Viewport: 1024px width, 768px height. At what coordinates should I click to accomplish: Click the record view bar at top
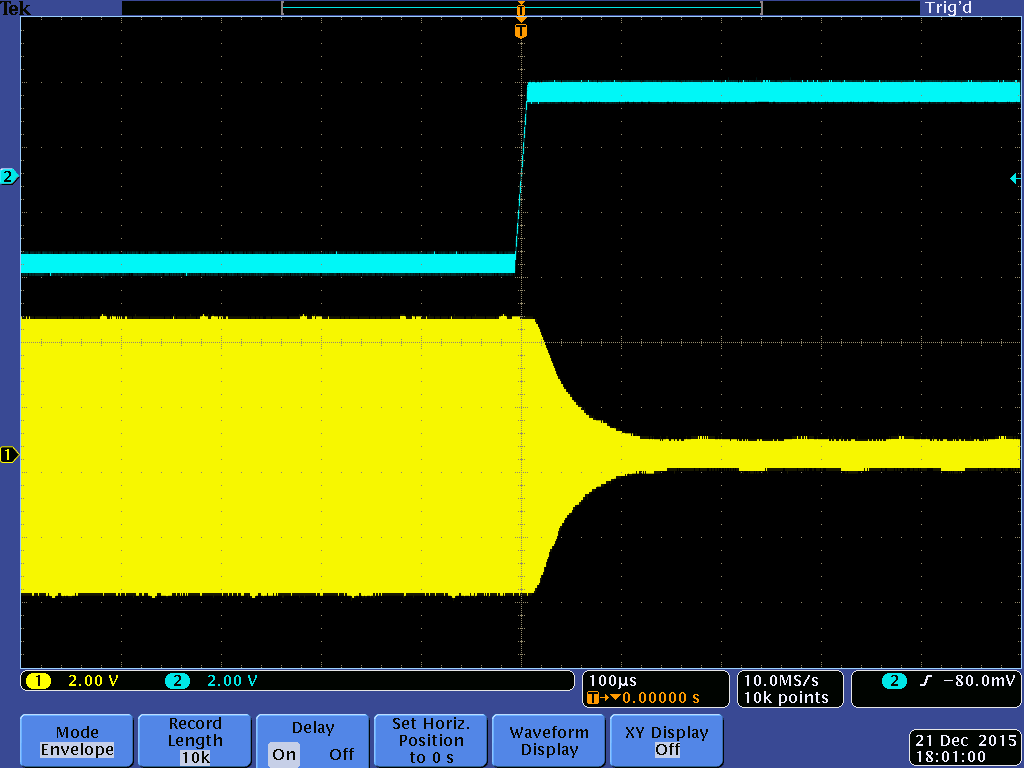pos(521,8)
